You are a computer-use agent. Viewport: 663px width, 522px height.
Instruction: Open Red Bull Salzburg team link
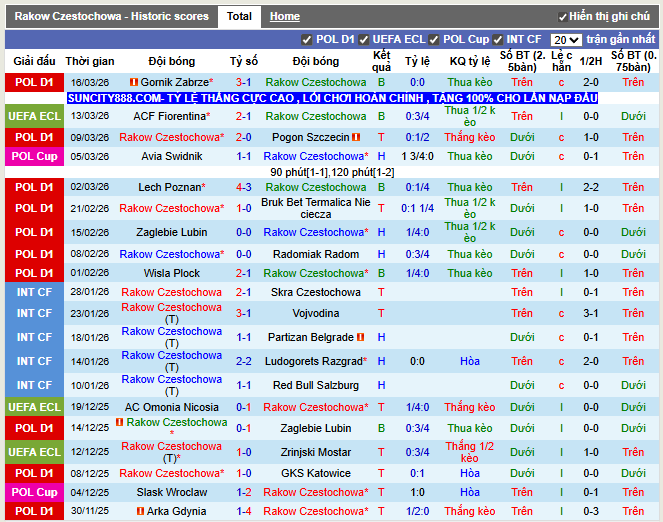[315, 386]
